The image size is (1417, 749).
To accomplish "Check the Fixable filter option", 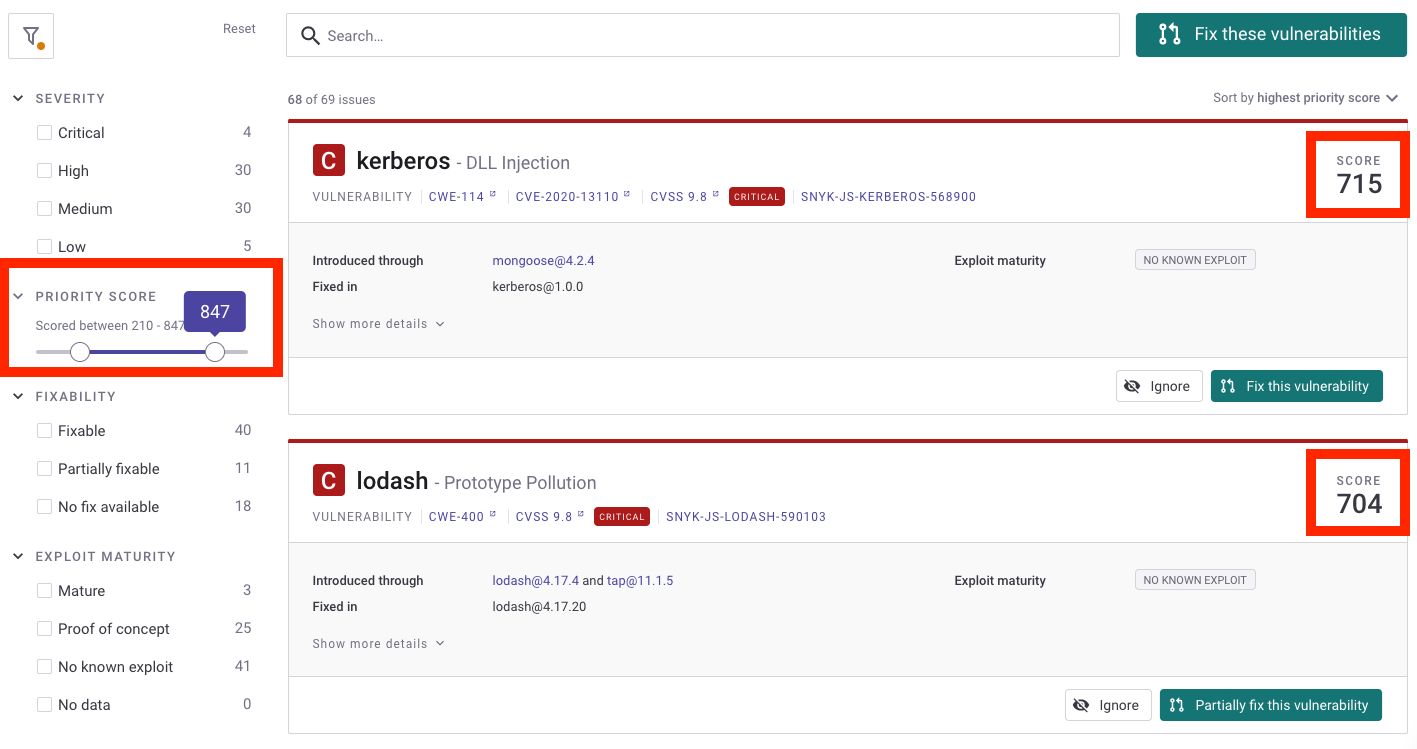I will click(x=44, y=431).
